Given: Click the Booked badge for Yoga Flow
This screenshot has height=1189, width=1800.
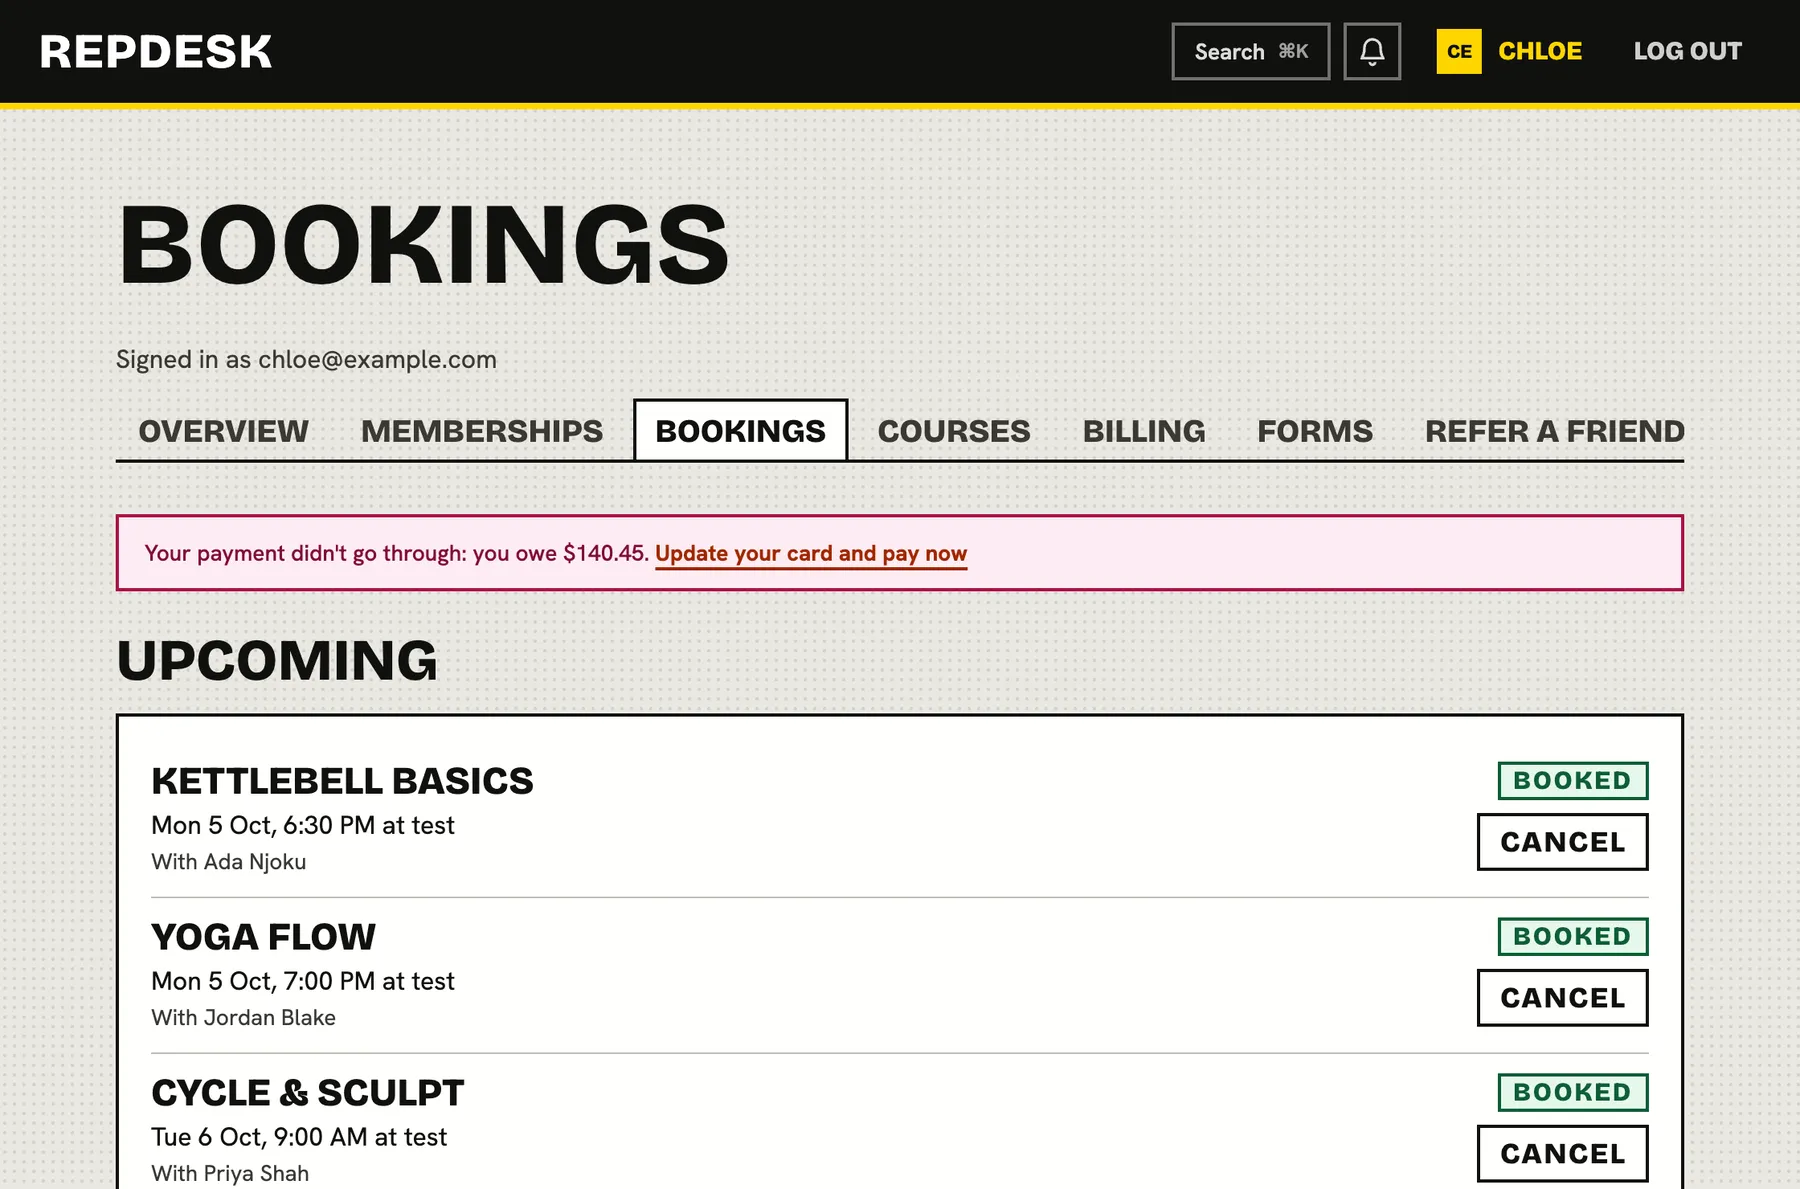Looking at the screenshot, I should point(1573,937).
